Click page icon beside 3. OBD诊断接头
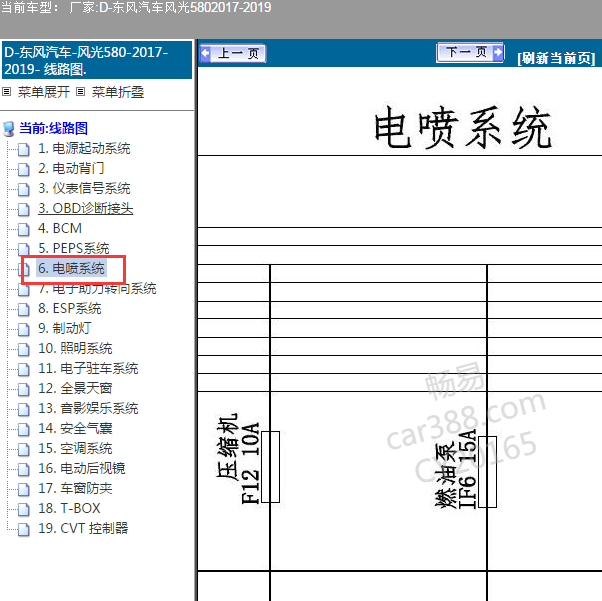This screenshot has width=602, height=601. 24,209
